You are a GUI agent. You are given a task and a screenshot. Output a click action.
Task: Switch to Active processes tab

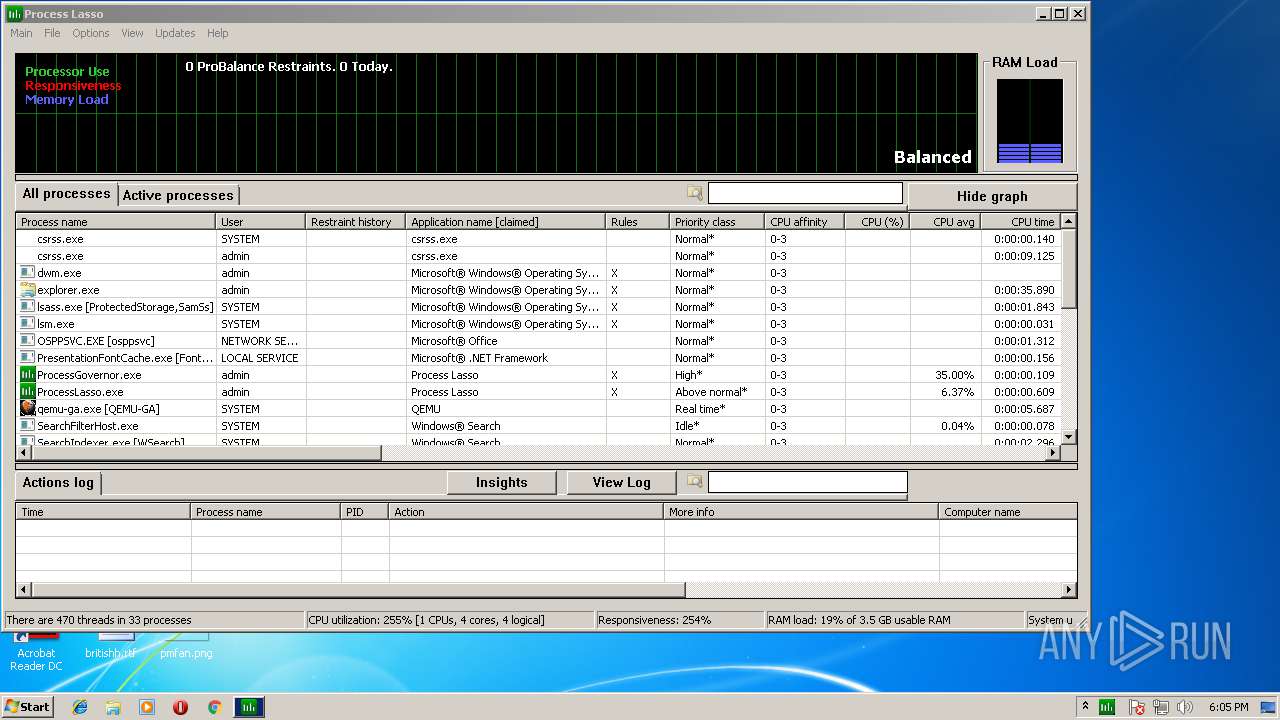[178, 196]
